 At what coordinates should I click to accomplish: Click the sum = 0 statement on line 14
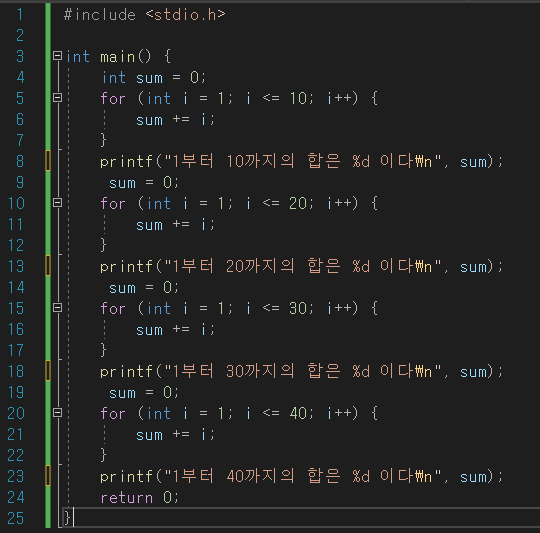click(144, 288)
